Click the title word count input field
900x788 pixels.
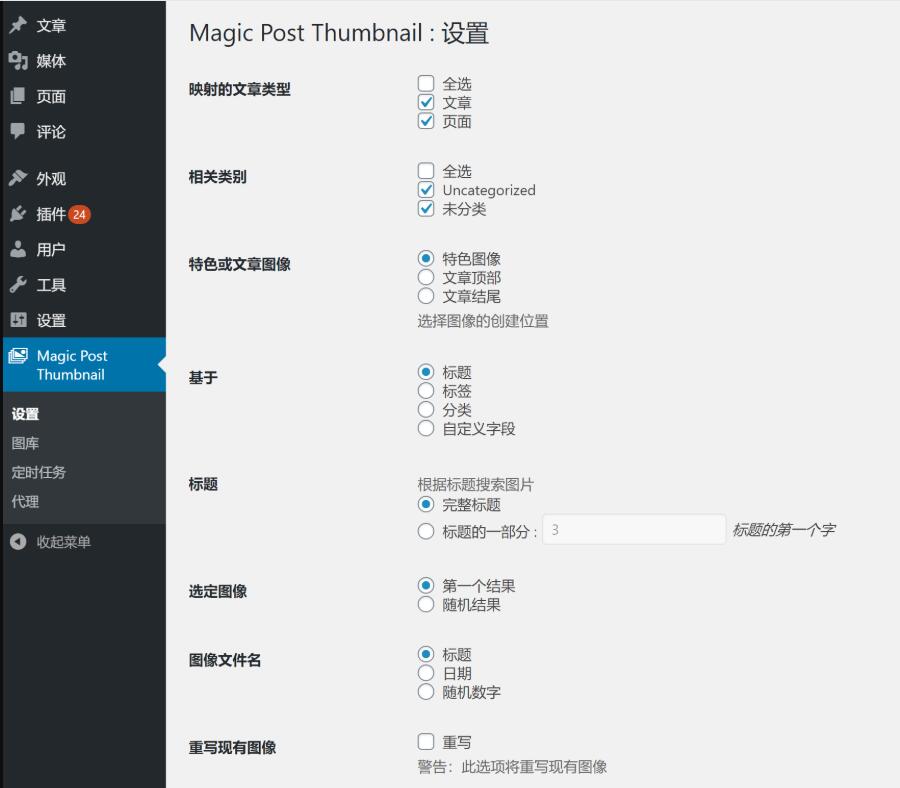click(634, 530)
